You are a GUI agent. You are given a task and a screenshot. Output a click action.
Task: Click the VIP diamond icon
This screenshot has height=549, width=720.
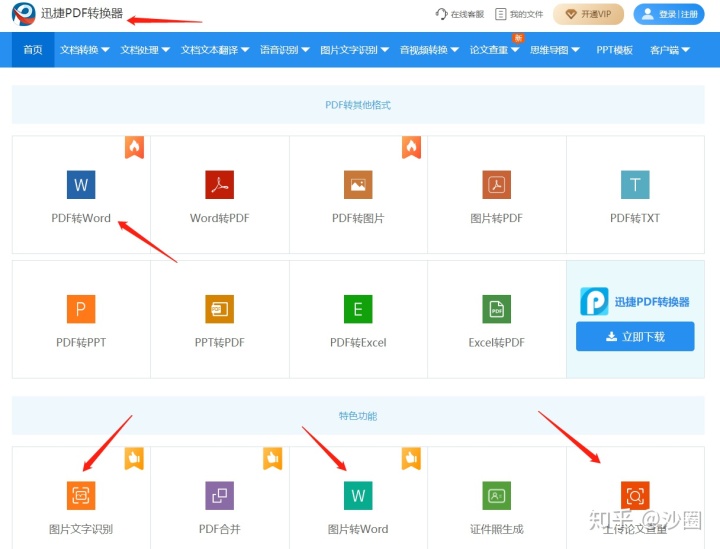point(571,14)
